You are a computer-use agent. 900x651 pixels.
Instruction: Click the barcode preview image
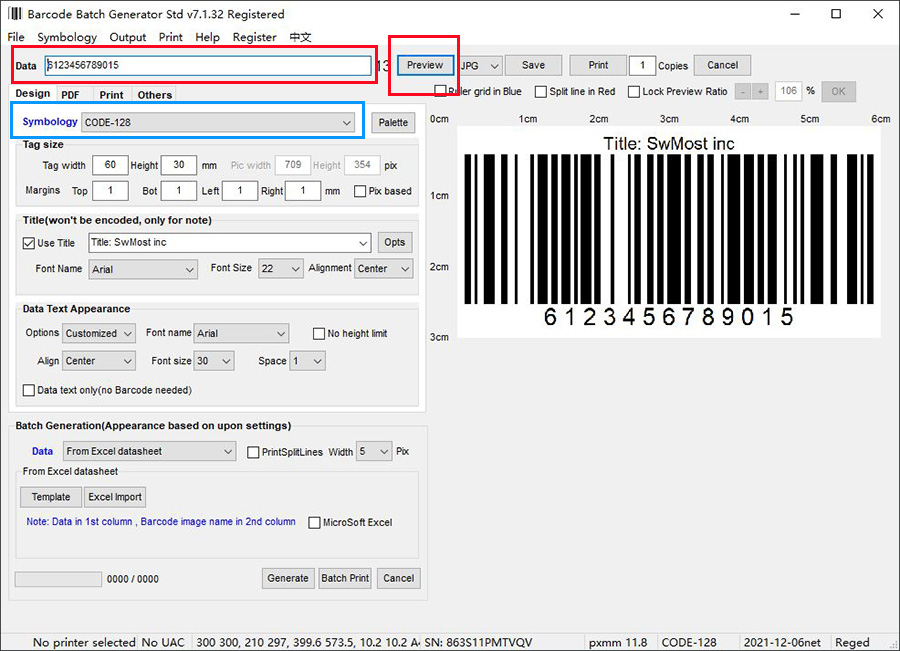[x=669, y=232]
